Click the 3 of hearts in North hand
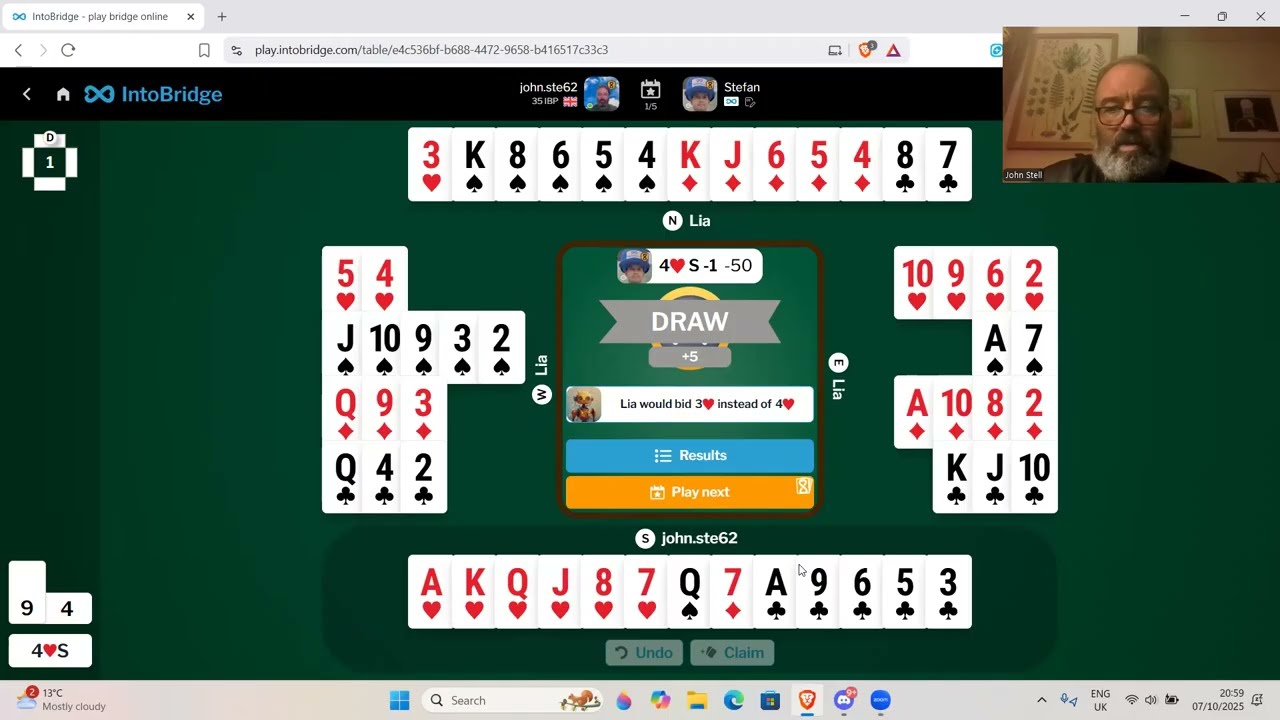The width and height of the screenshot is (1280, 720). 431,164
